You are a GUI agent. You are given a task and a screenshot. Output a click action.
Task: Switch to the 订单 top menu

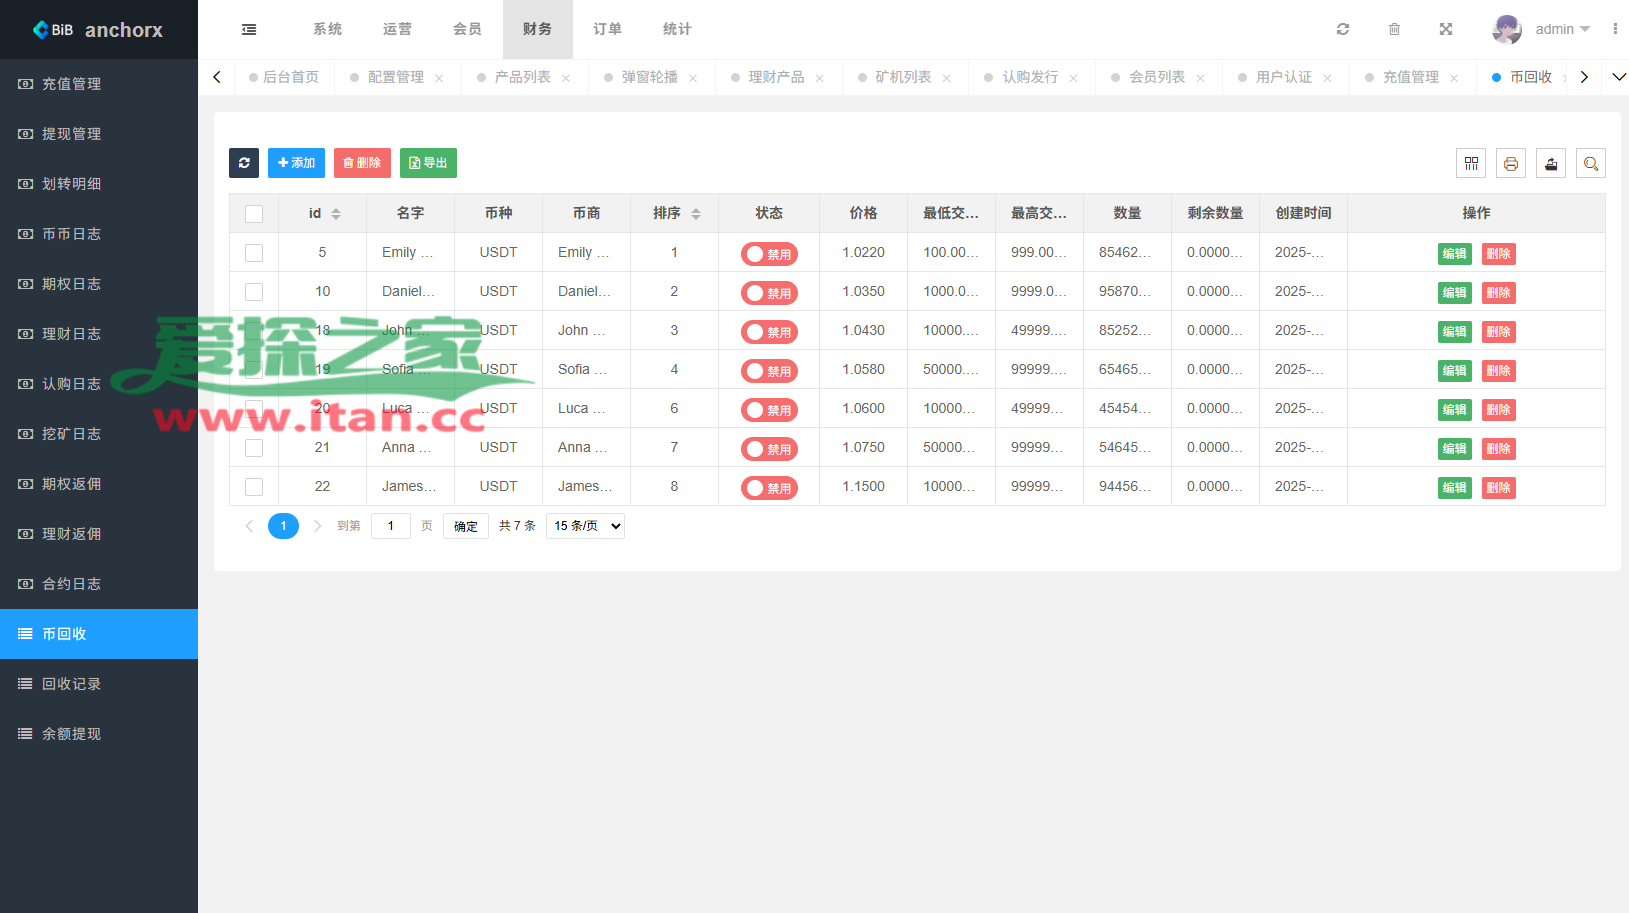[607, 30]
